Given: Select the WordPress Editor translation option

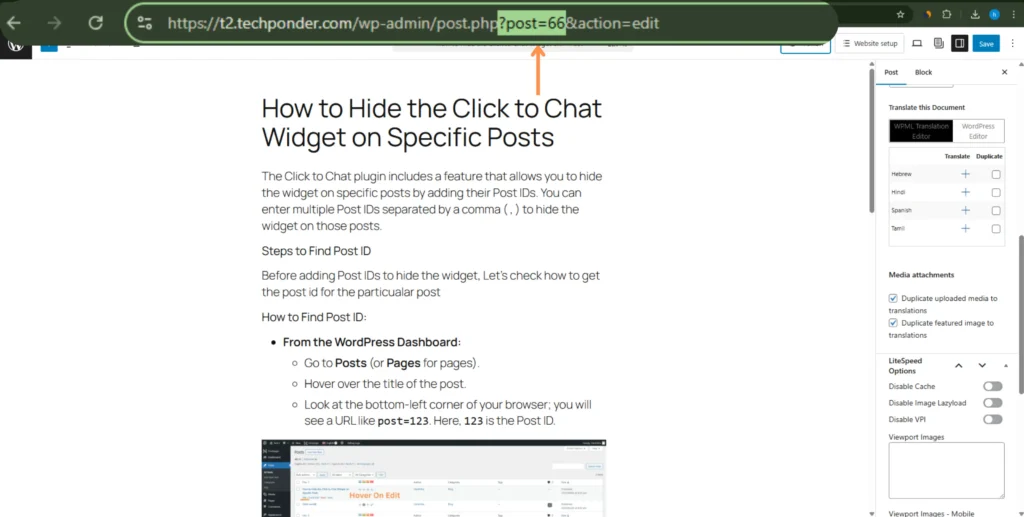Looking at the screenshot, I should [978, 131].
